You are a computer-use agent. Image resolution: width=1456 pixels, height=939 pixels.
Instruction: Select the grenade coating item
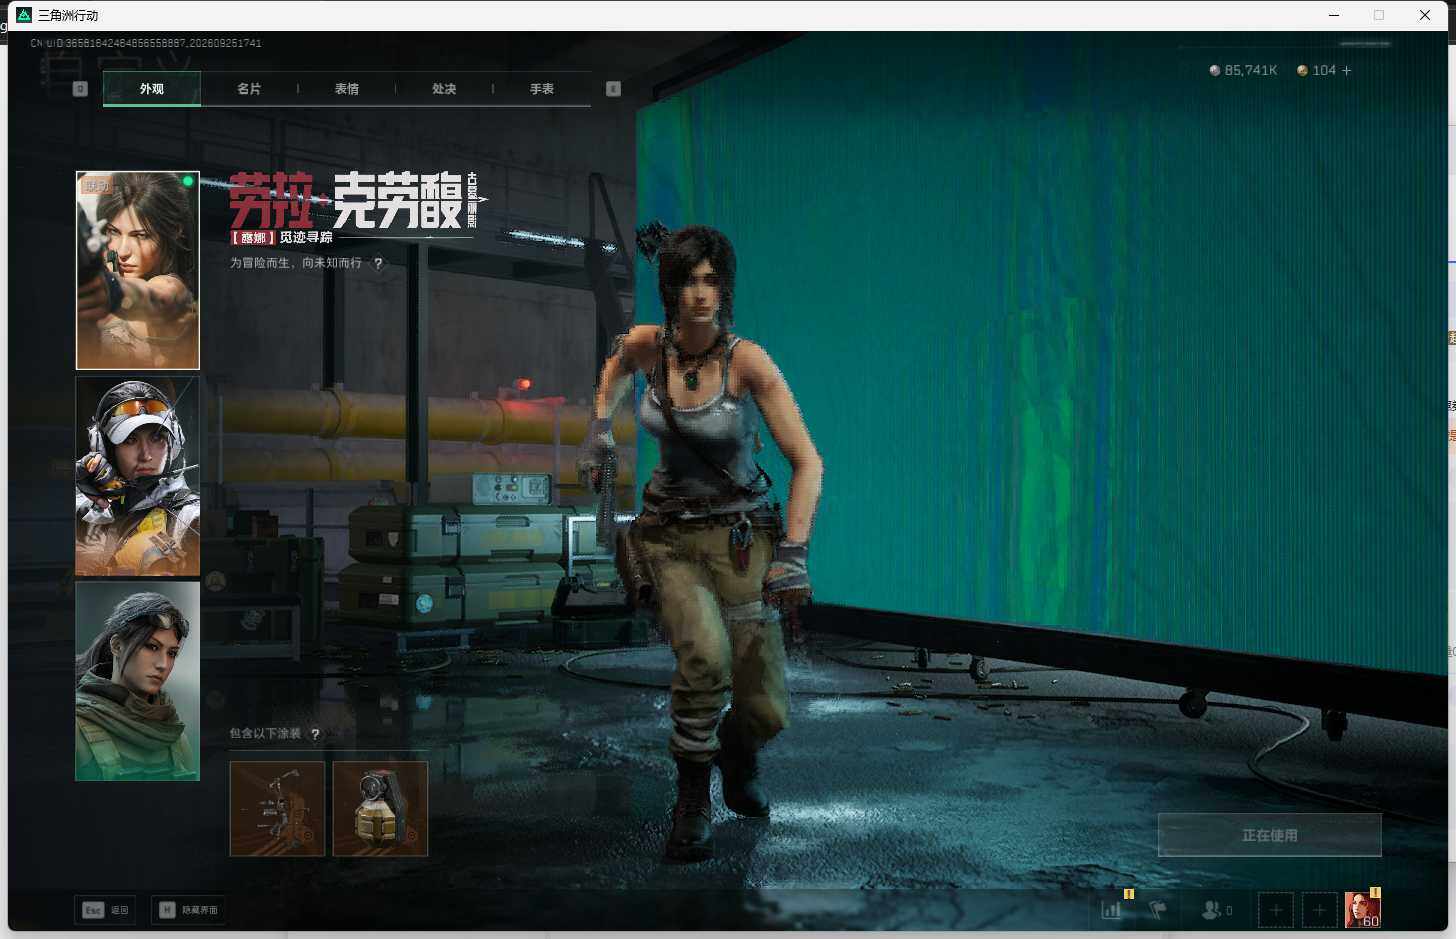click(380, 809)
